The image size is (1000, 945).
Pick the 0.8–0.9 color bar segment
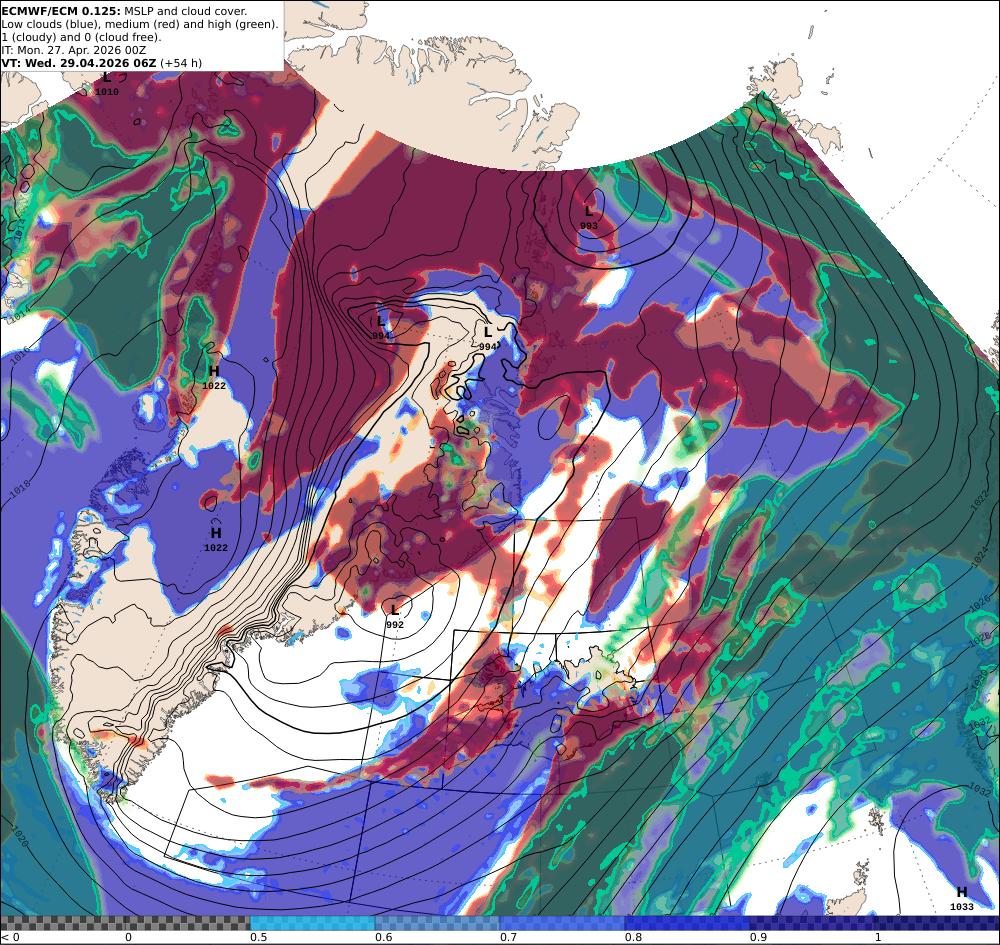[688, 923]
